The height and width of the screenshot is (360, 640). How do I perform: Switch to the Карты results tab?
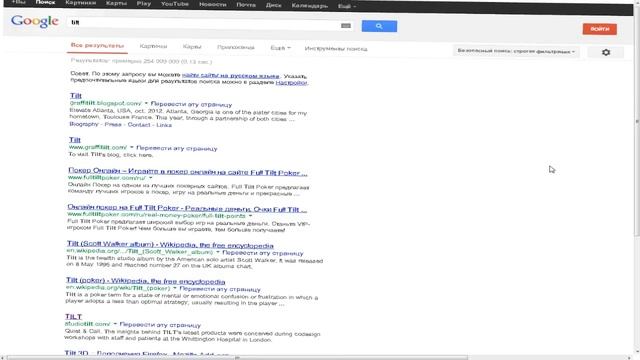192,47
